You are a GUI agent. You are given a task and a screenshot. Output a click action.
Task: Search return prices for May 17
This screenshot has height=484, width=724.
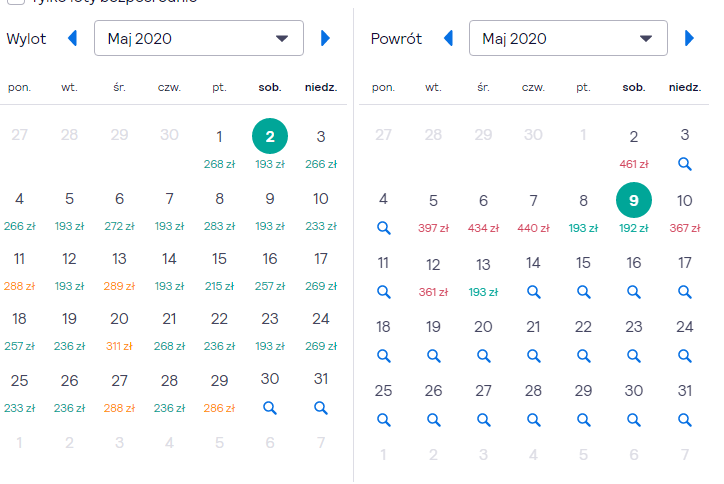coord(685,292)
